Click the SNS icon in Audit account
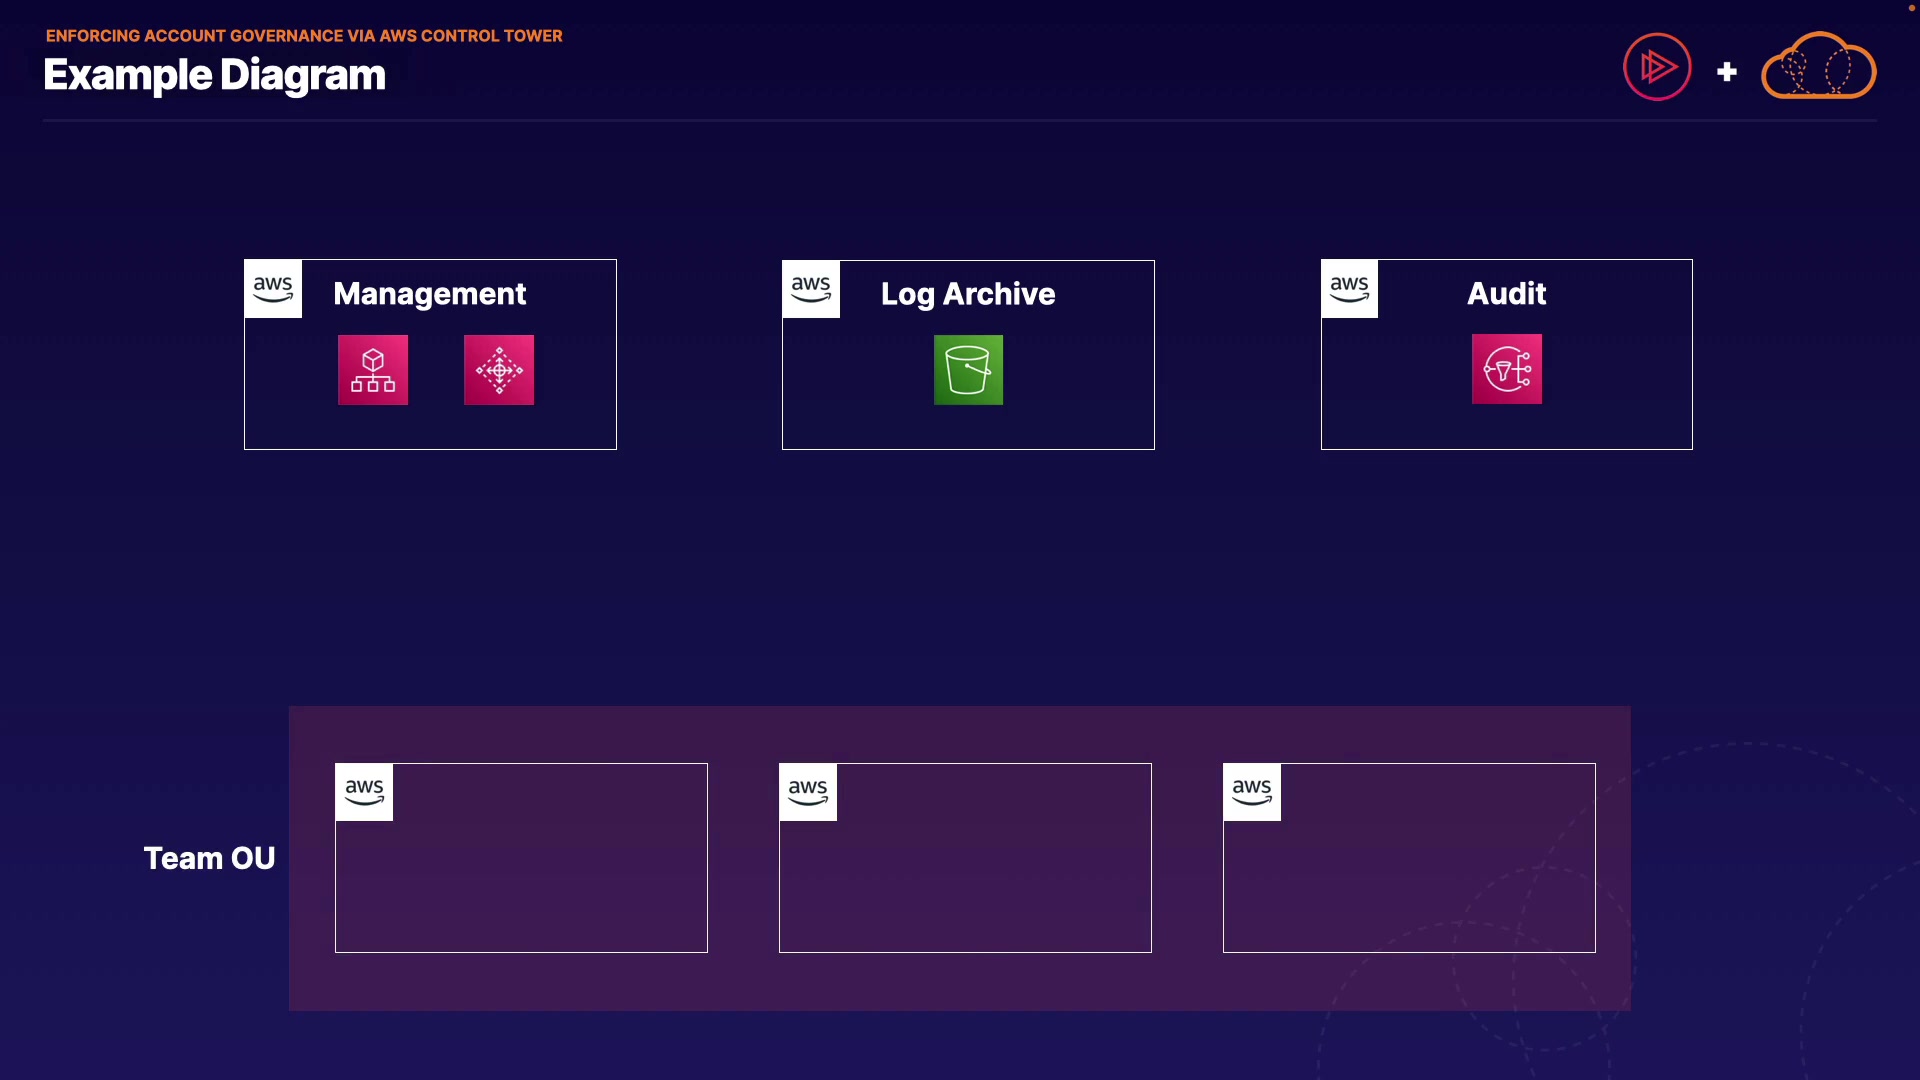 pyautogui.click(x=1506, y=369)
